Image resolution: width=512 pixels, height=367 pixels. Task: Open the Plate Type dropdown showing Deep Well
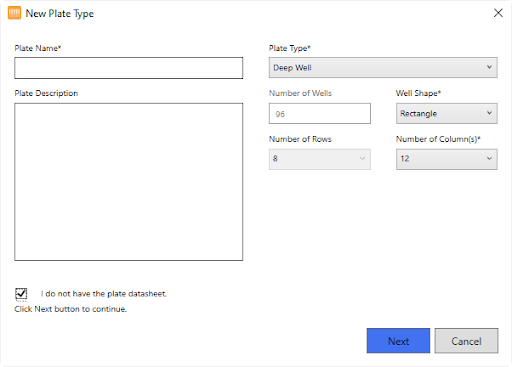(x=383, y=68)
